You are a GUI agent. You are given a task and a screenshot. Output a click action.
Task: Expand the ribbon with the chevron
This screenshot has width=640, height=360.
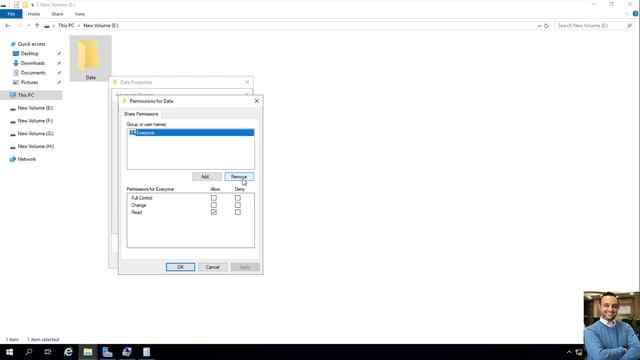pos(627,14)
